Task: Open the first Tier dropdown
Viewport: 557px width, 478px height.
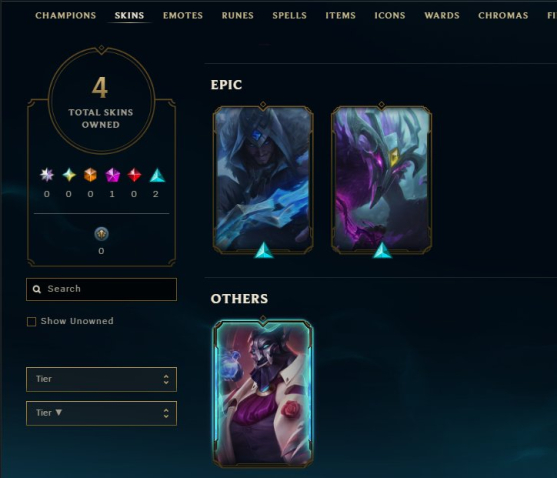Action: [x=101, y=379]
